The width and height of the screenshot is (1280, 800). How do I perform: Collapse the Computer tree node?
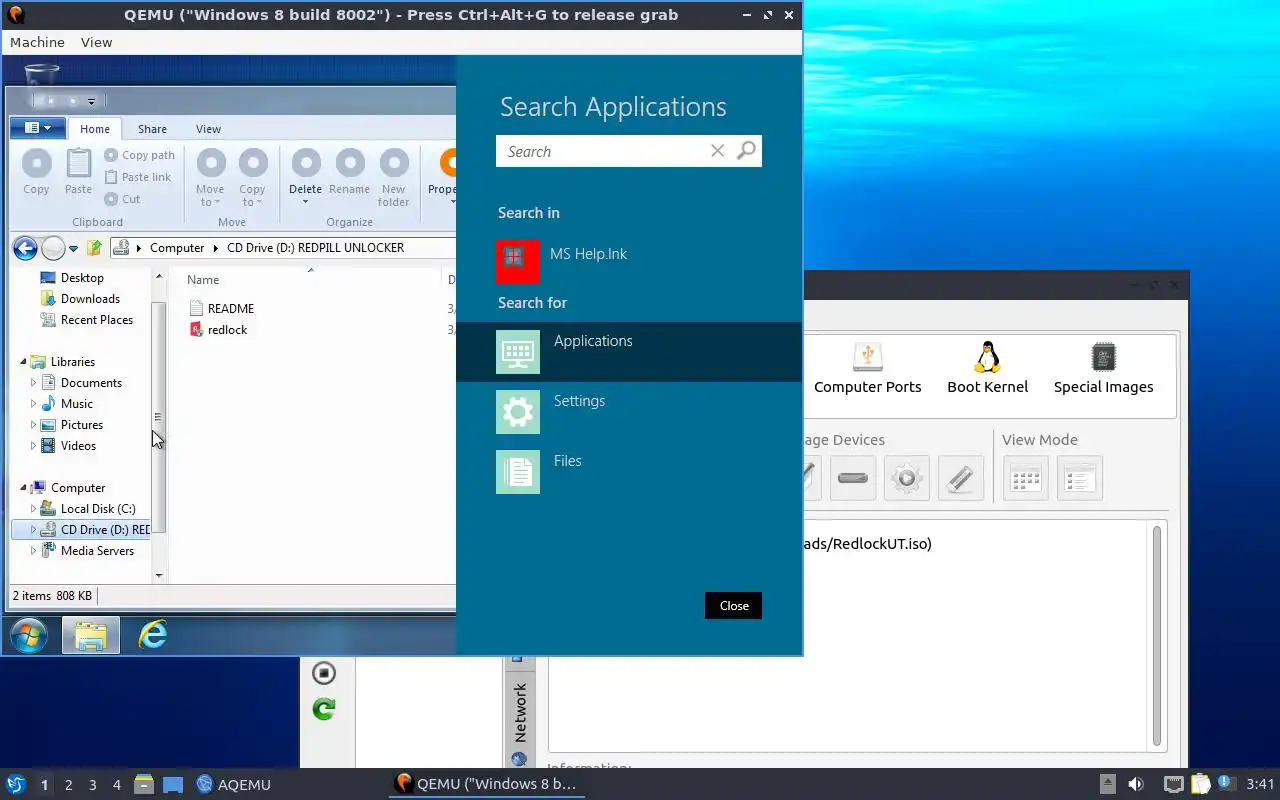click(23, 488)
